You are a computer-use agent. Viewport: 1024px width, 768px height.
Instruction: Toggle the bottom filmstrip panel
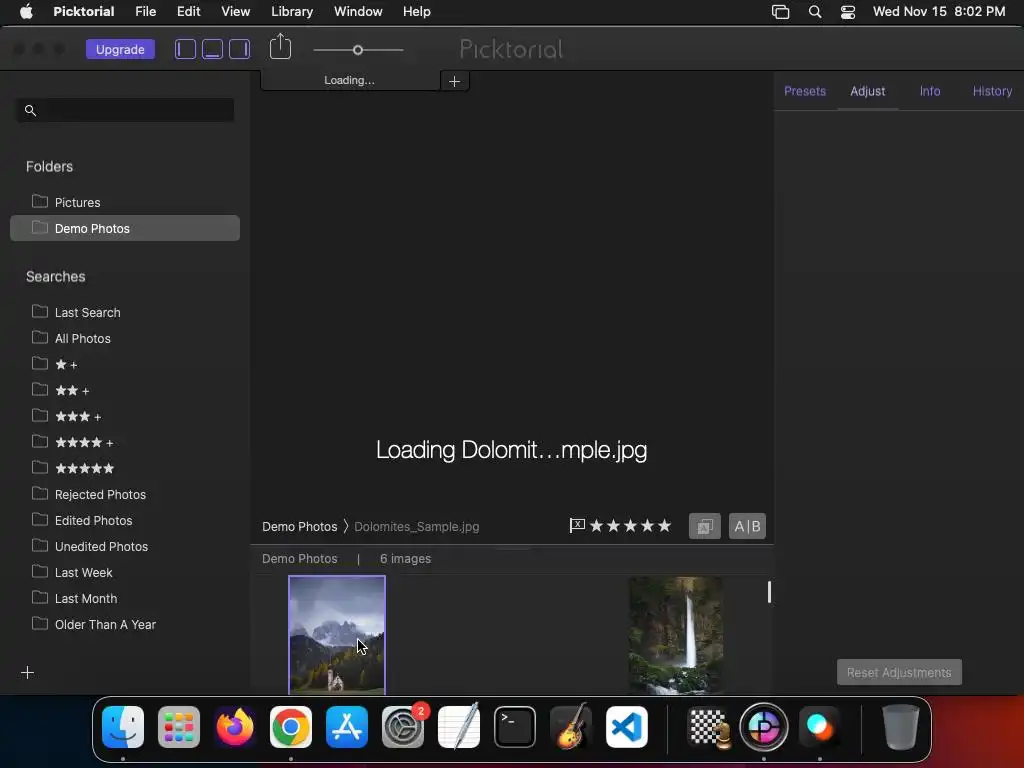coord(212,49)
